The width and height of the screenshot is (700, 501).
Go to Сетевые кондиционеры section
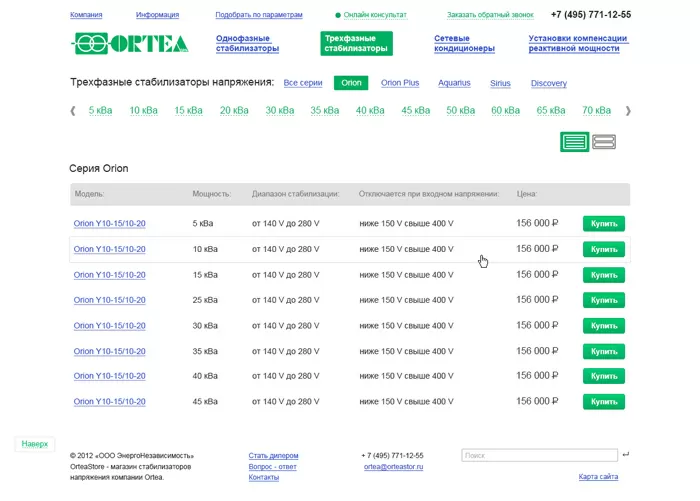click(x=464, y=43)
